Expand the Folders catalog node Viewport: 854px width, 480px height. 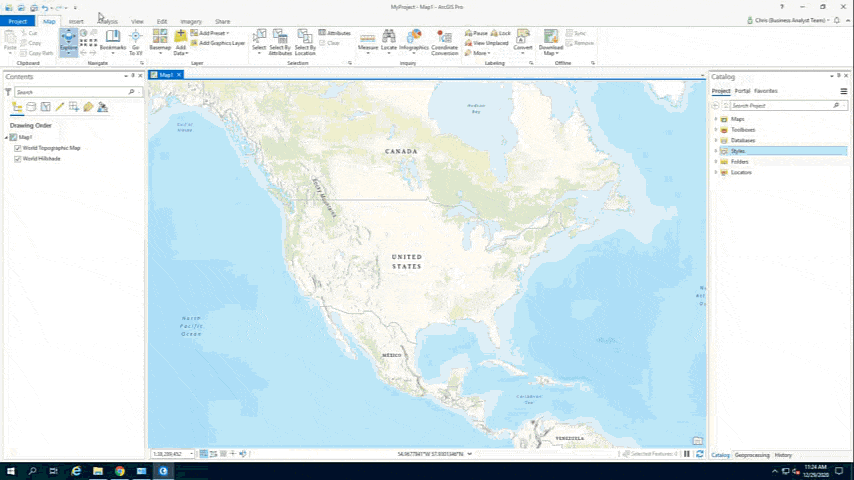click(x=716, y=162)
